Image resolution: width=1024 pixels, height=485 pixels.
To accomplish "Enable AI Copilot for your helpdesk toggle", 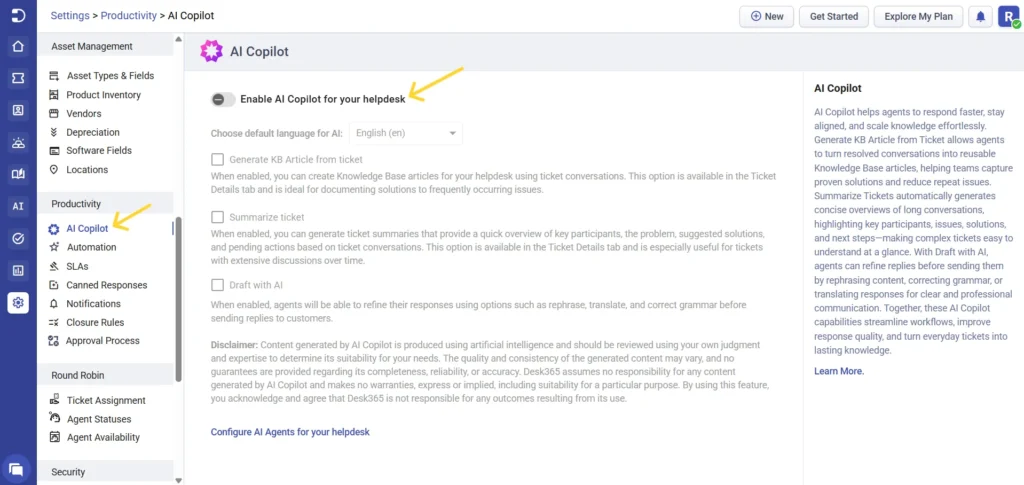I will 223,99.
